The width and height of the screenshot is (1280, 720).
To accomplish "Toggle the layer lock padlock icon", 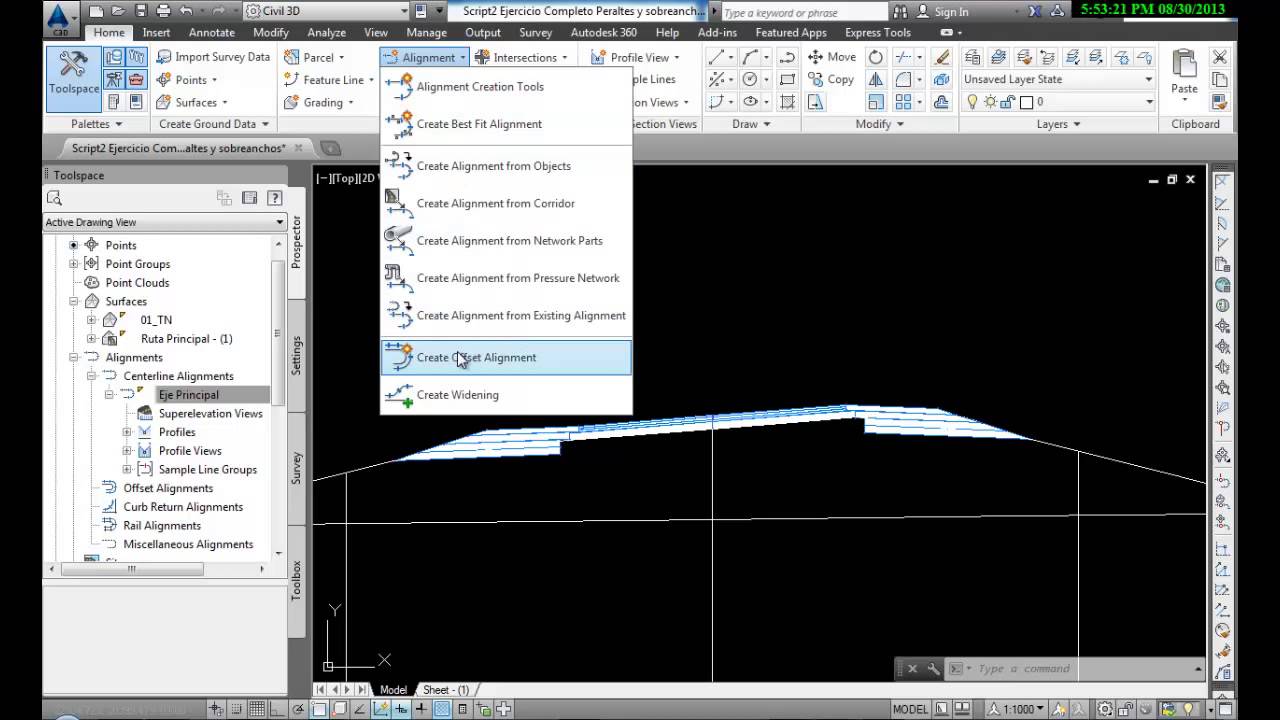I will pos(1008,102).
